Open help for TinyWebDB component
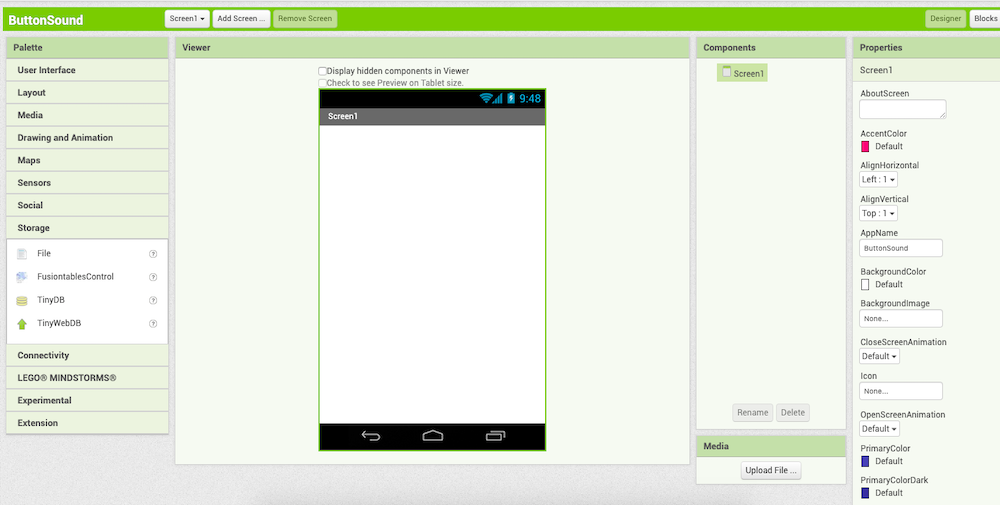Image resolution: width=1000 pixels, height=505 pixels. click(153, 323)
